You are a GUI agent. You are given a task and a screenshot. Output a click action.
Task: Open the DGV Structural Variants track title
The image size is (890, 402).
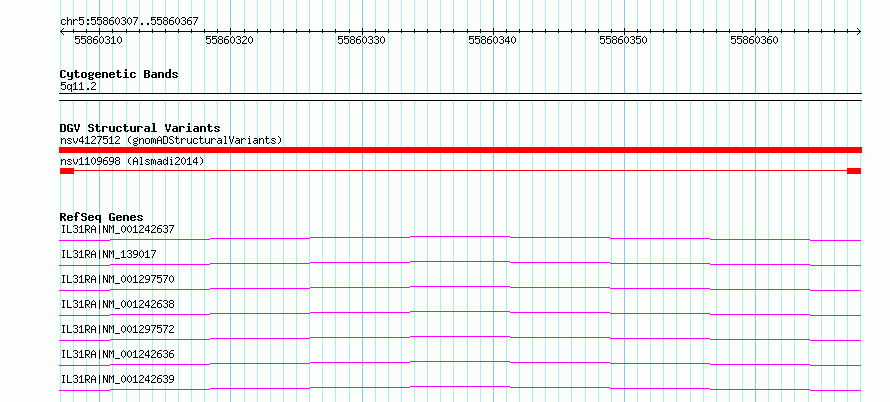(140, 128)
